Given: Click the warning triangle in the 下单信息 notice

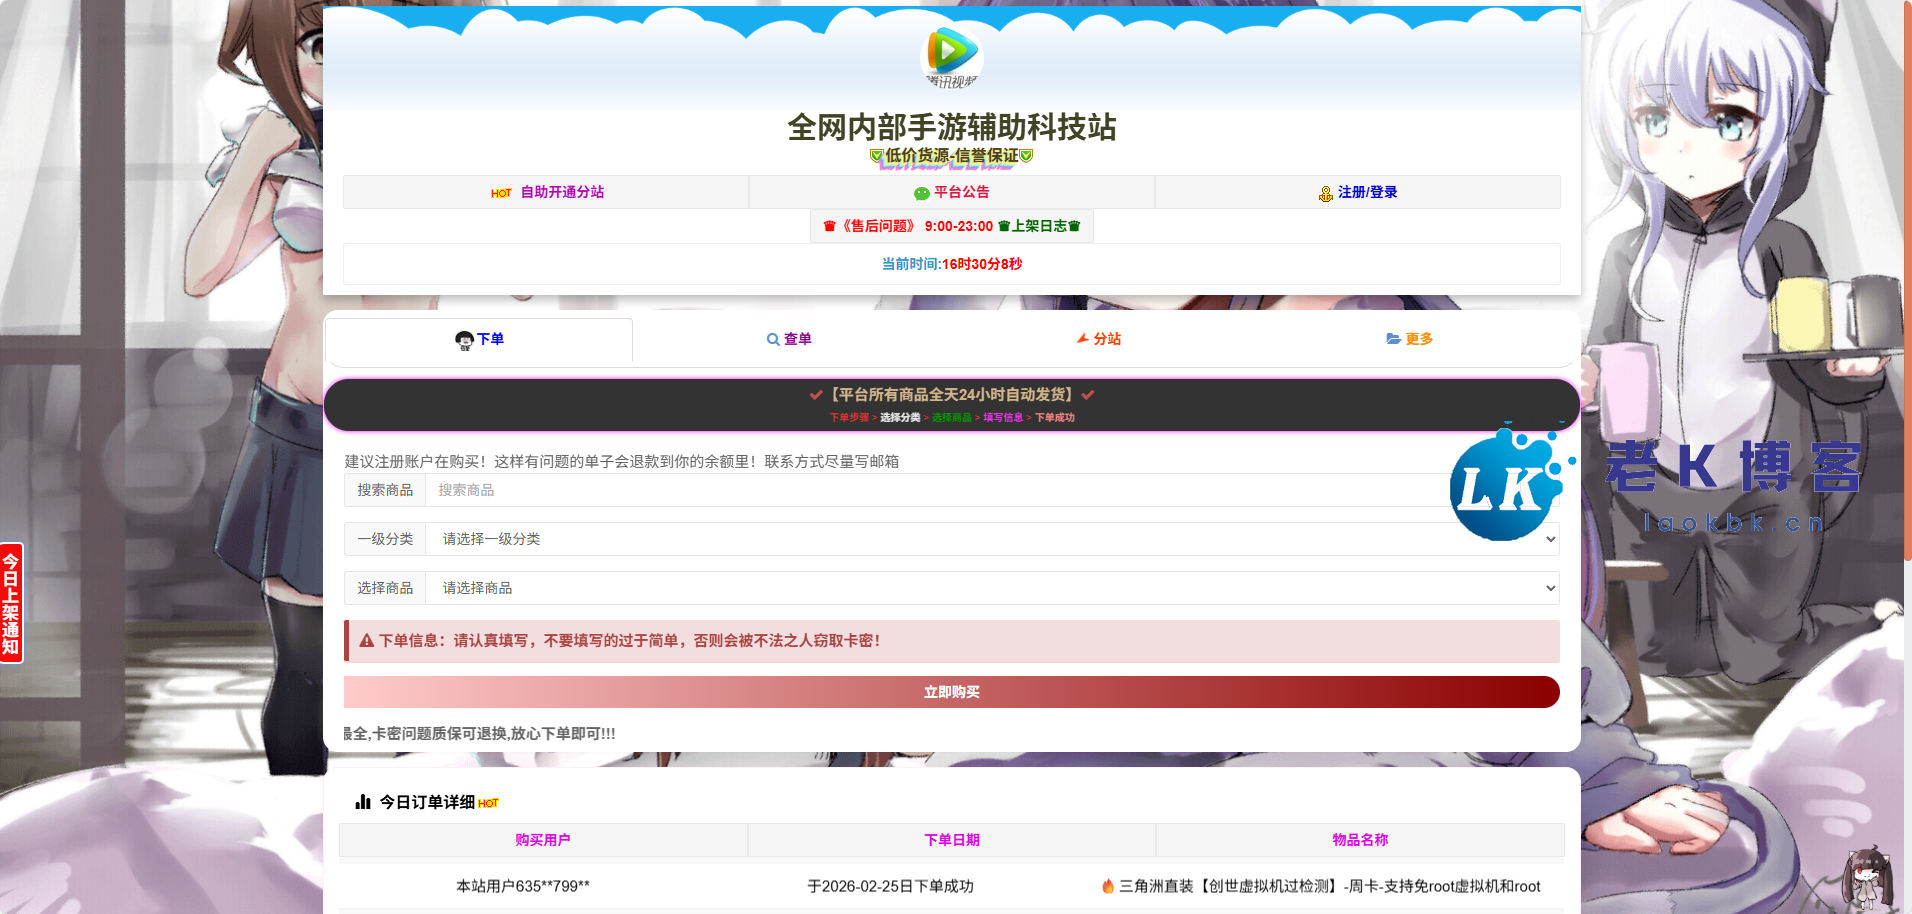Looking at the screenshot, I should [x=365, y=640].
